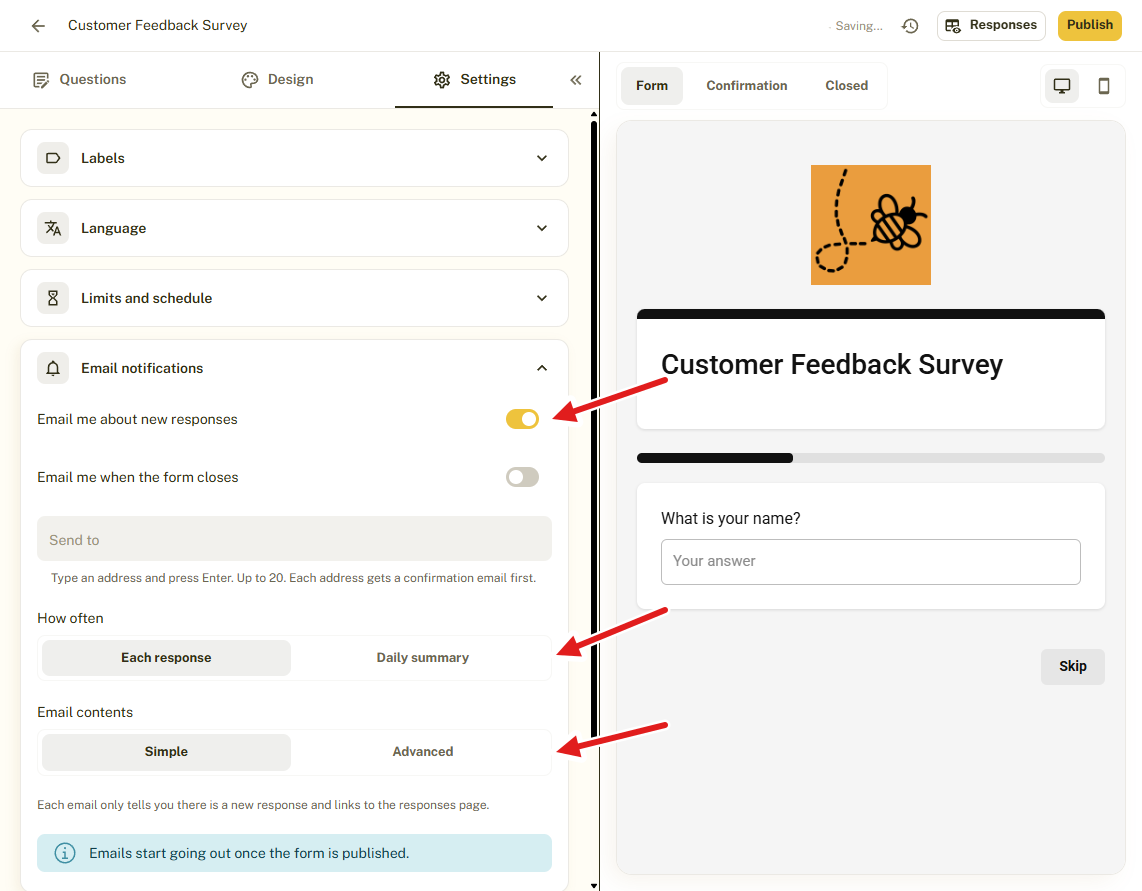Open the Responses page

991,25
